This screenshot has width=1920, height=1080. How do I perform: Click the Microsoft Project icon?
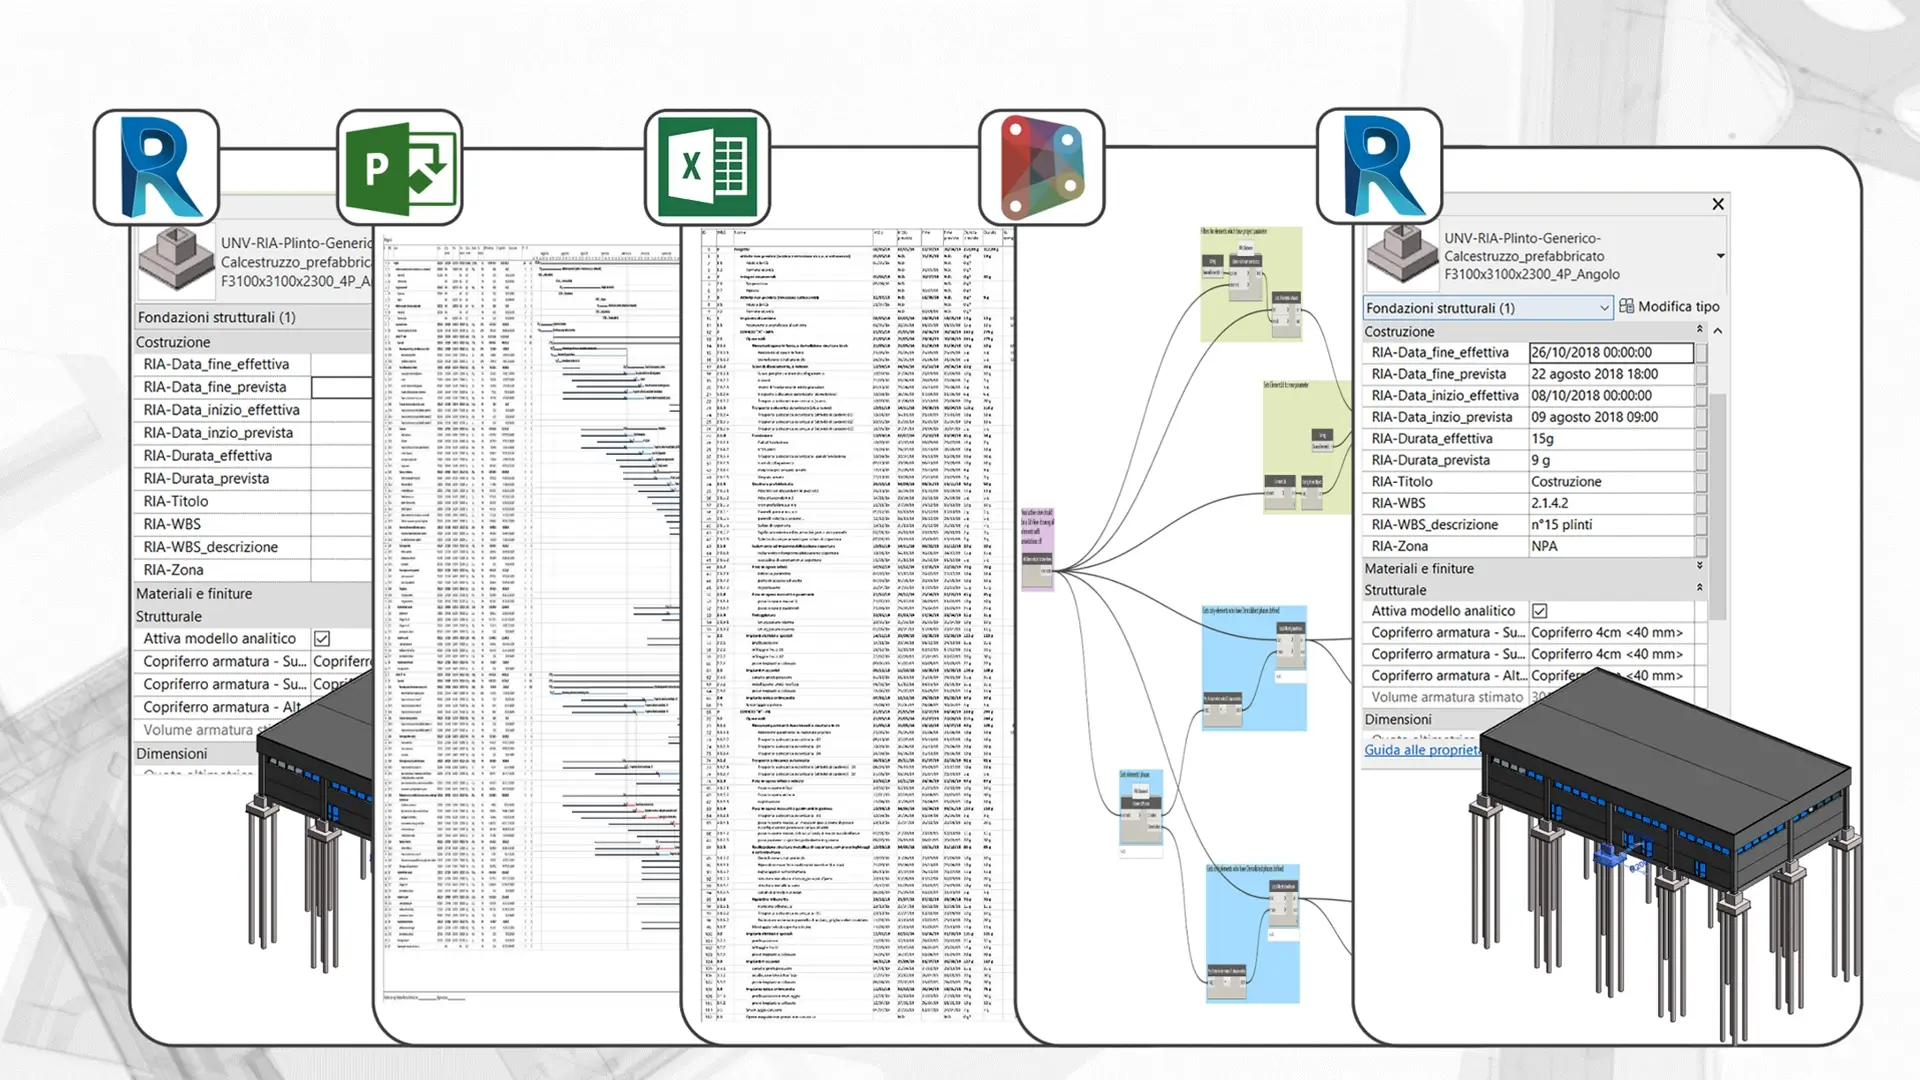(401, 166)
